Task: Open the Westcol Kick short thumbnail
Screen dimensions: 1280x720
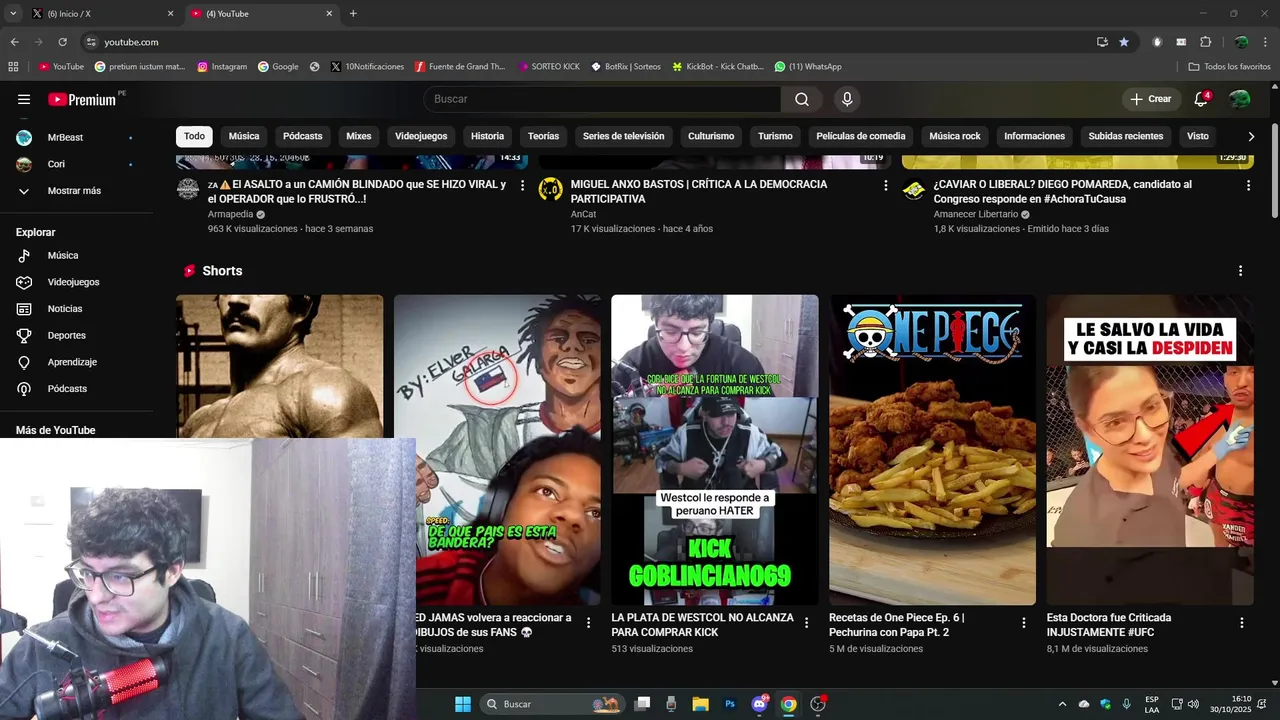Action: click(714, 450)
